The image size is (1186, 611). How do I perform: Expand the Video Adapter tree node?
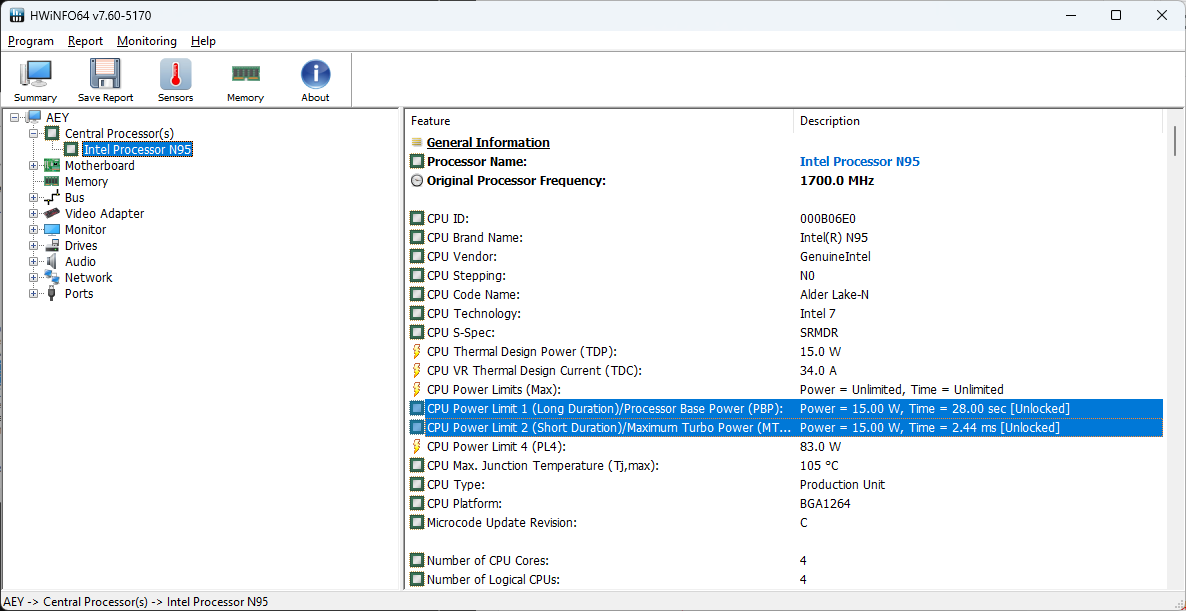click(x=33, y=214)
